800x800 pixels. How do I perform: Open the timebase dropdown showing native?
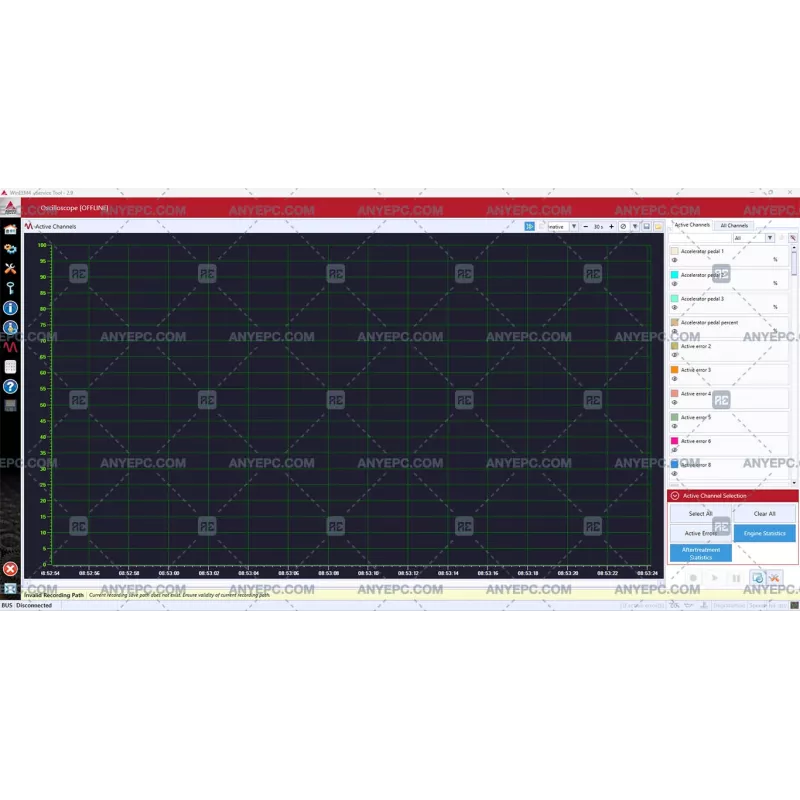point(576,227)
